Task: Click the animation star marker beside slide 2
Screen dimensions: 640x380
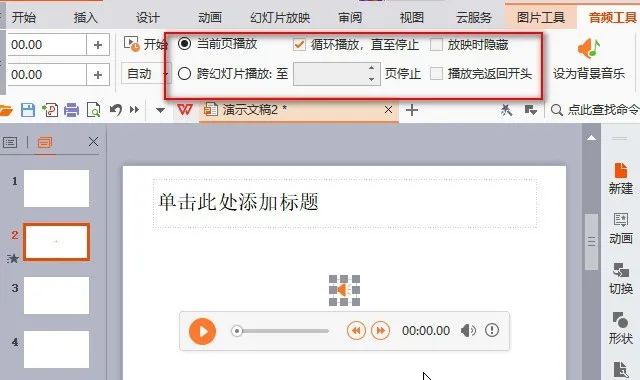Action: 13,258
